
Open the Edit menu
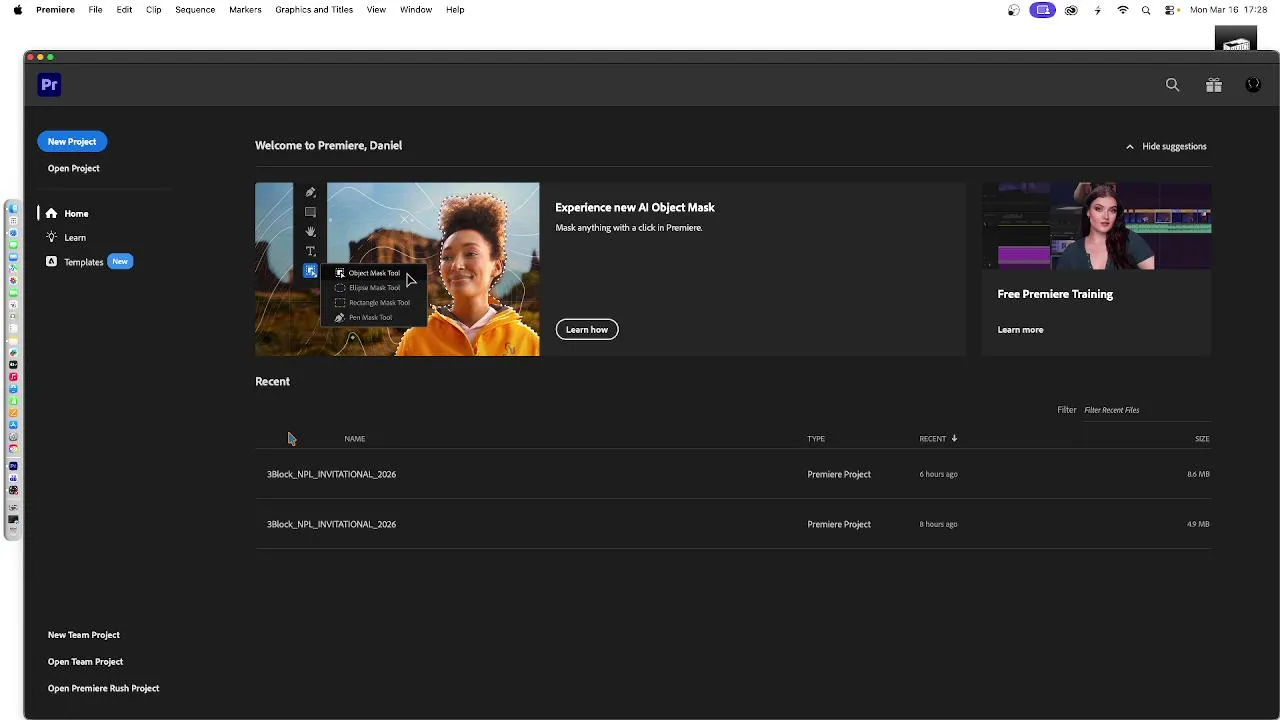(124, 9)
